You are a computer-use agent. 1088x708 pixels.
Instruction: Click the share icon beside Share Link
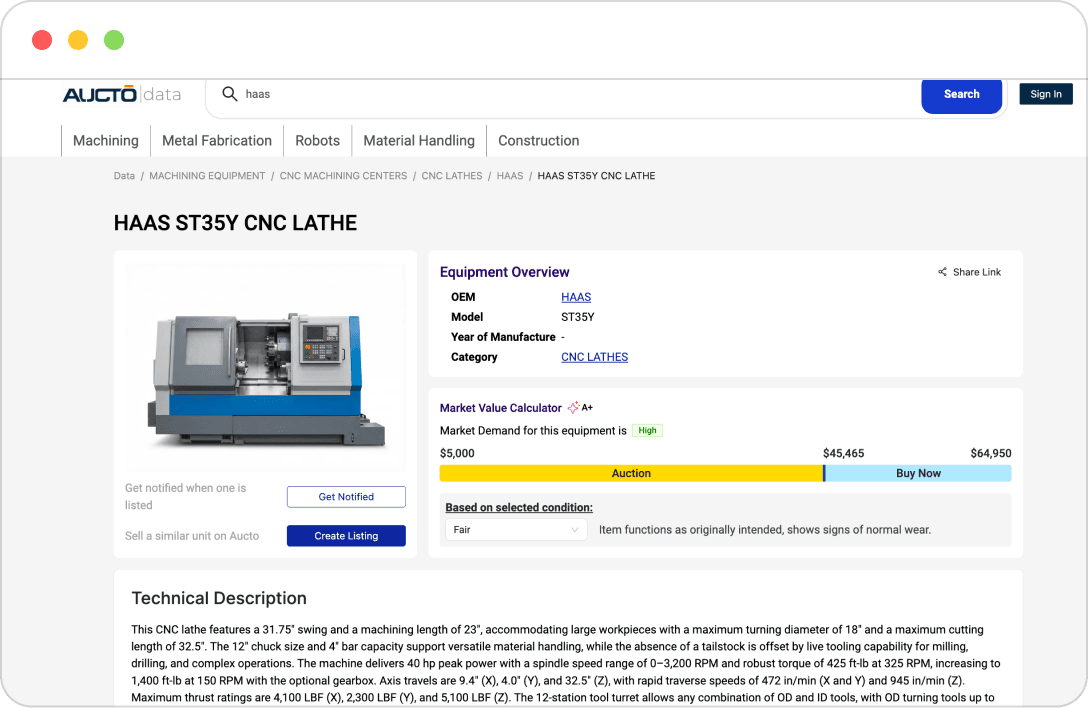click(x=942, y=272)
